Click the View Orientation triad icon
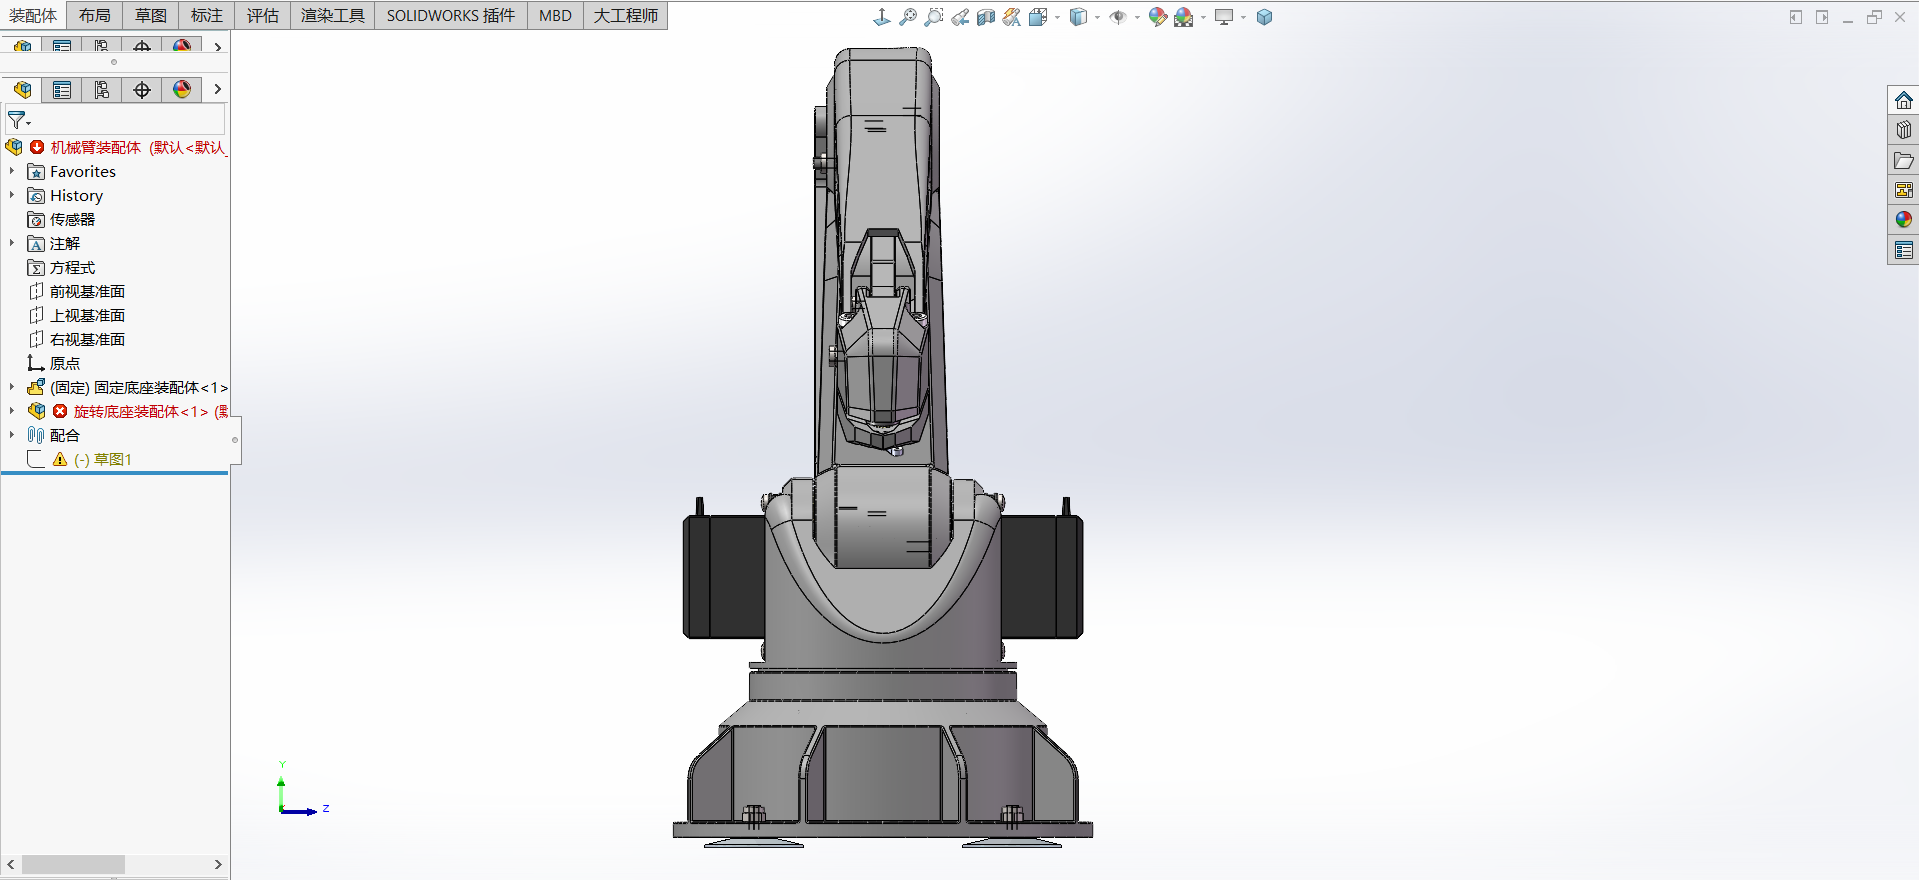Screen dimensions: 1919x880 881,17
